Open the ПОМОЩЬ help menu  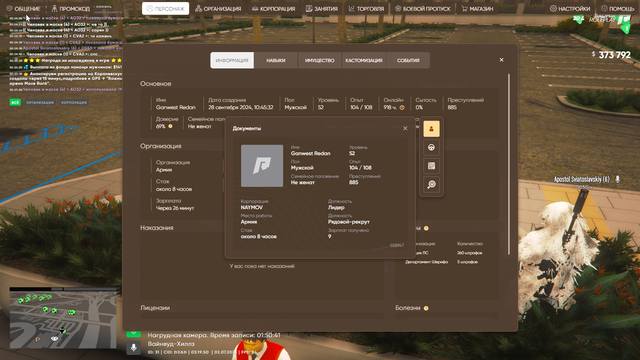[x=618, y=9]
